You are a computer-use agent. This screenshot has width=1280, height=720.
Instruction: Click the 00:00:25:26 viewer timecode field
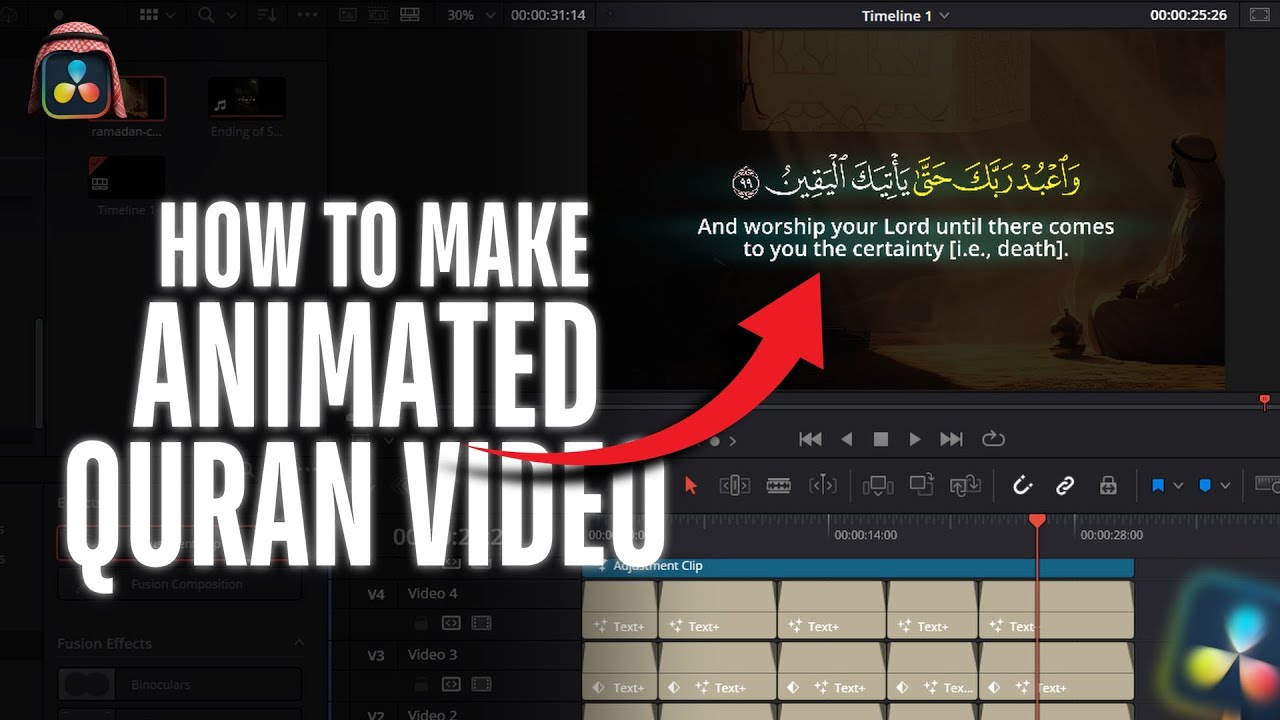point(1190,15)
